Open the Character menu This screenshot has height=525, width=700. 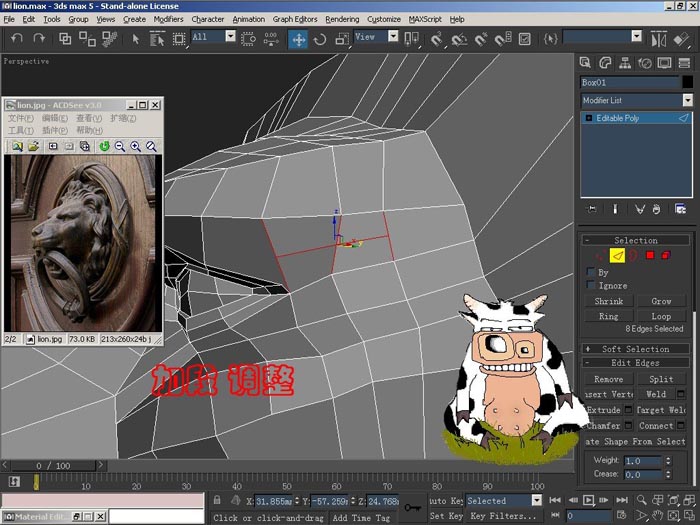pyautogui.click(x=208, y=19)
